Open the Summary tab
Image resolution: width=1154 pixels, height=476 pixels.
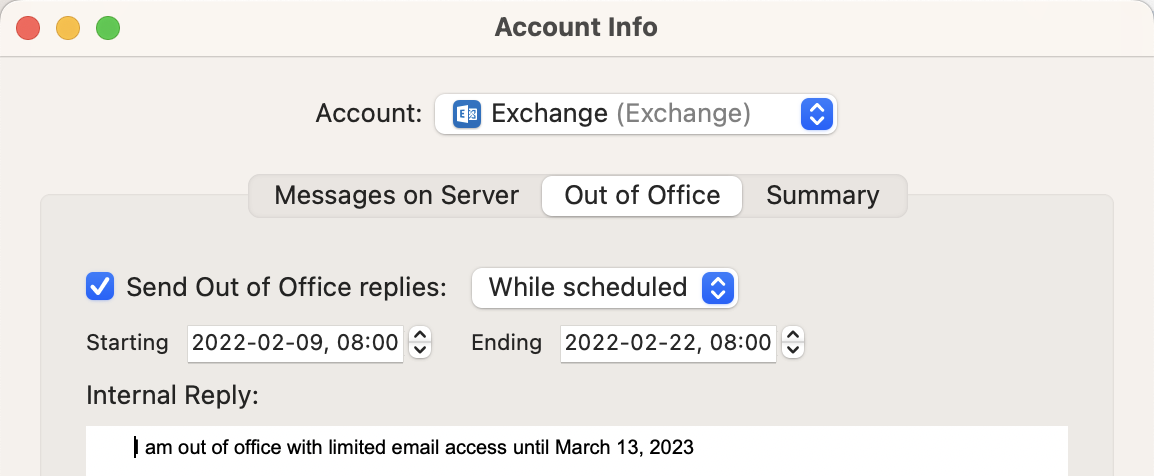[822, 195]
